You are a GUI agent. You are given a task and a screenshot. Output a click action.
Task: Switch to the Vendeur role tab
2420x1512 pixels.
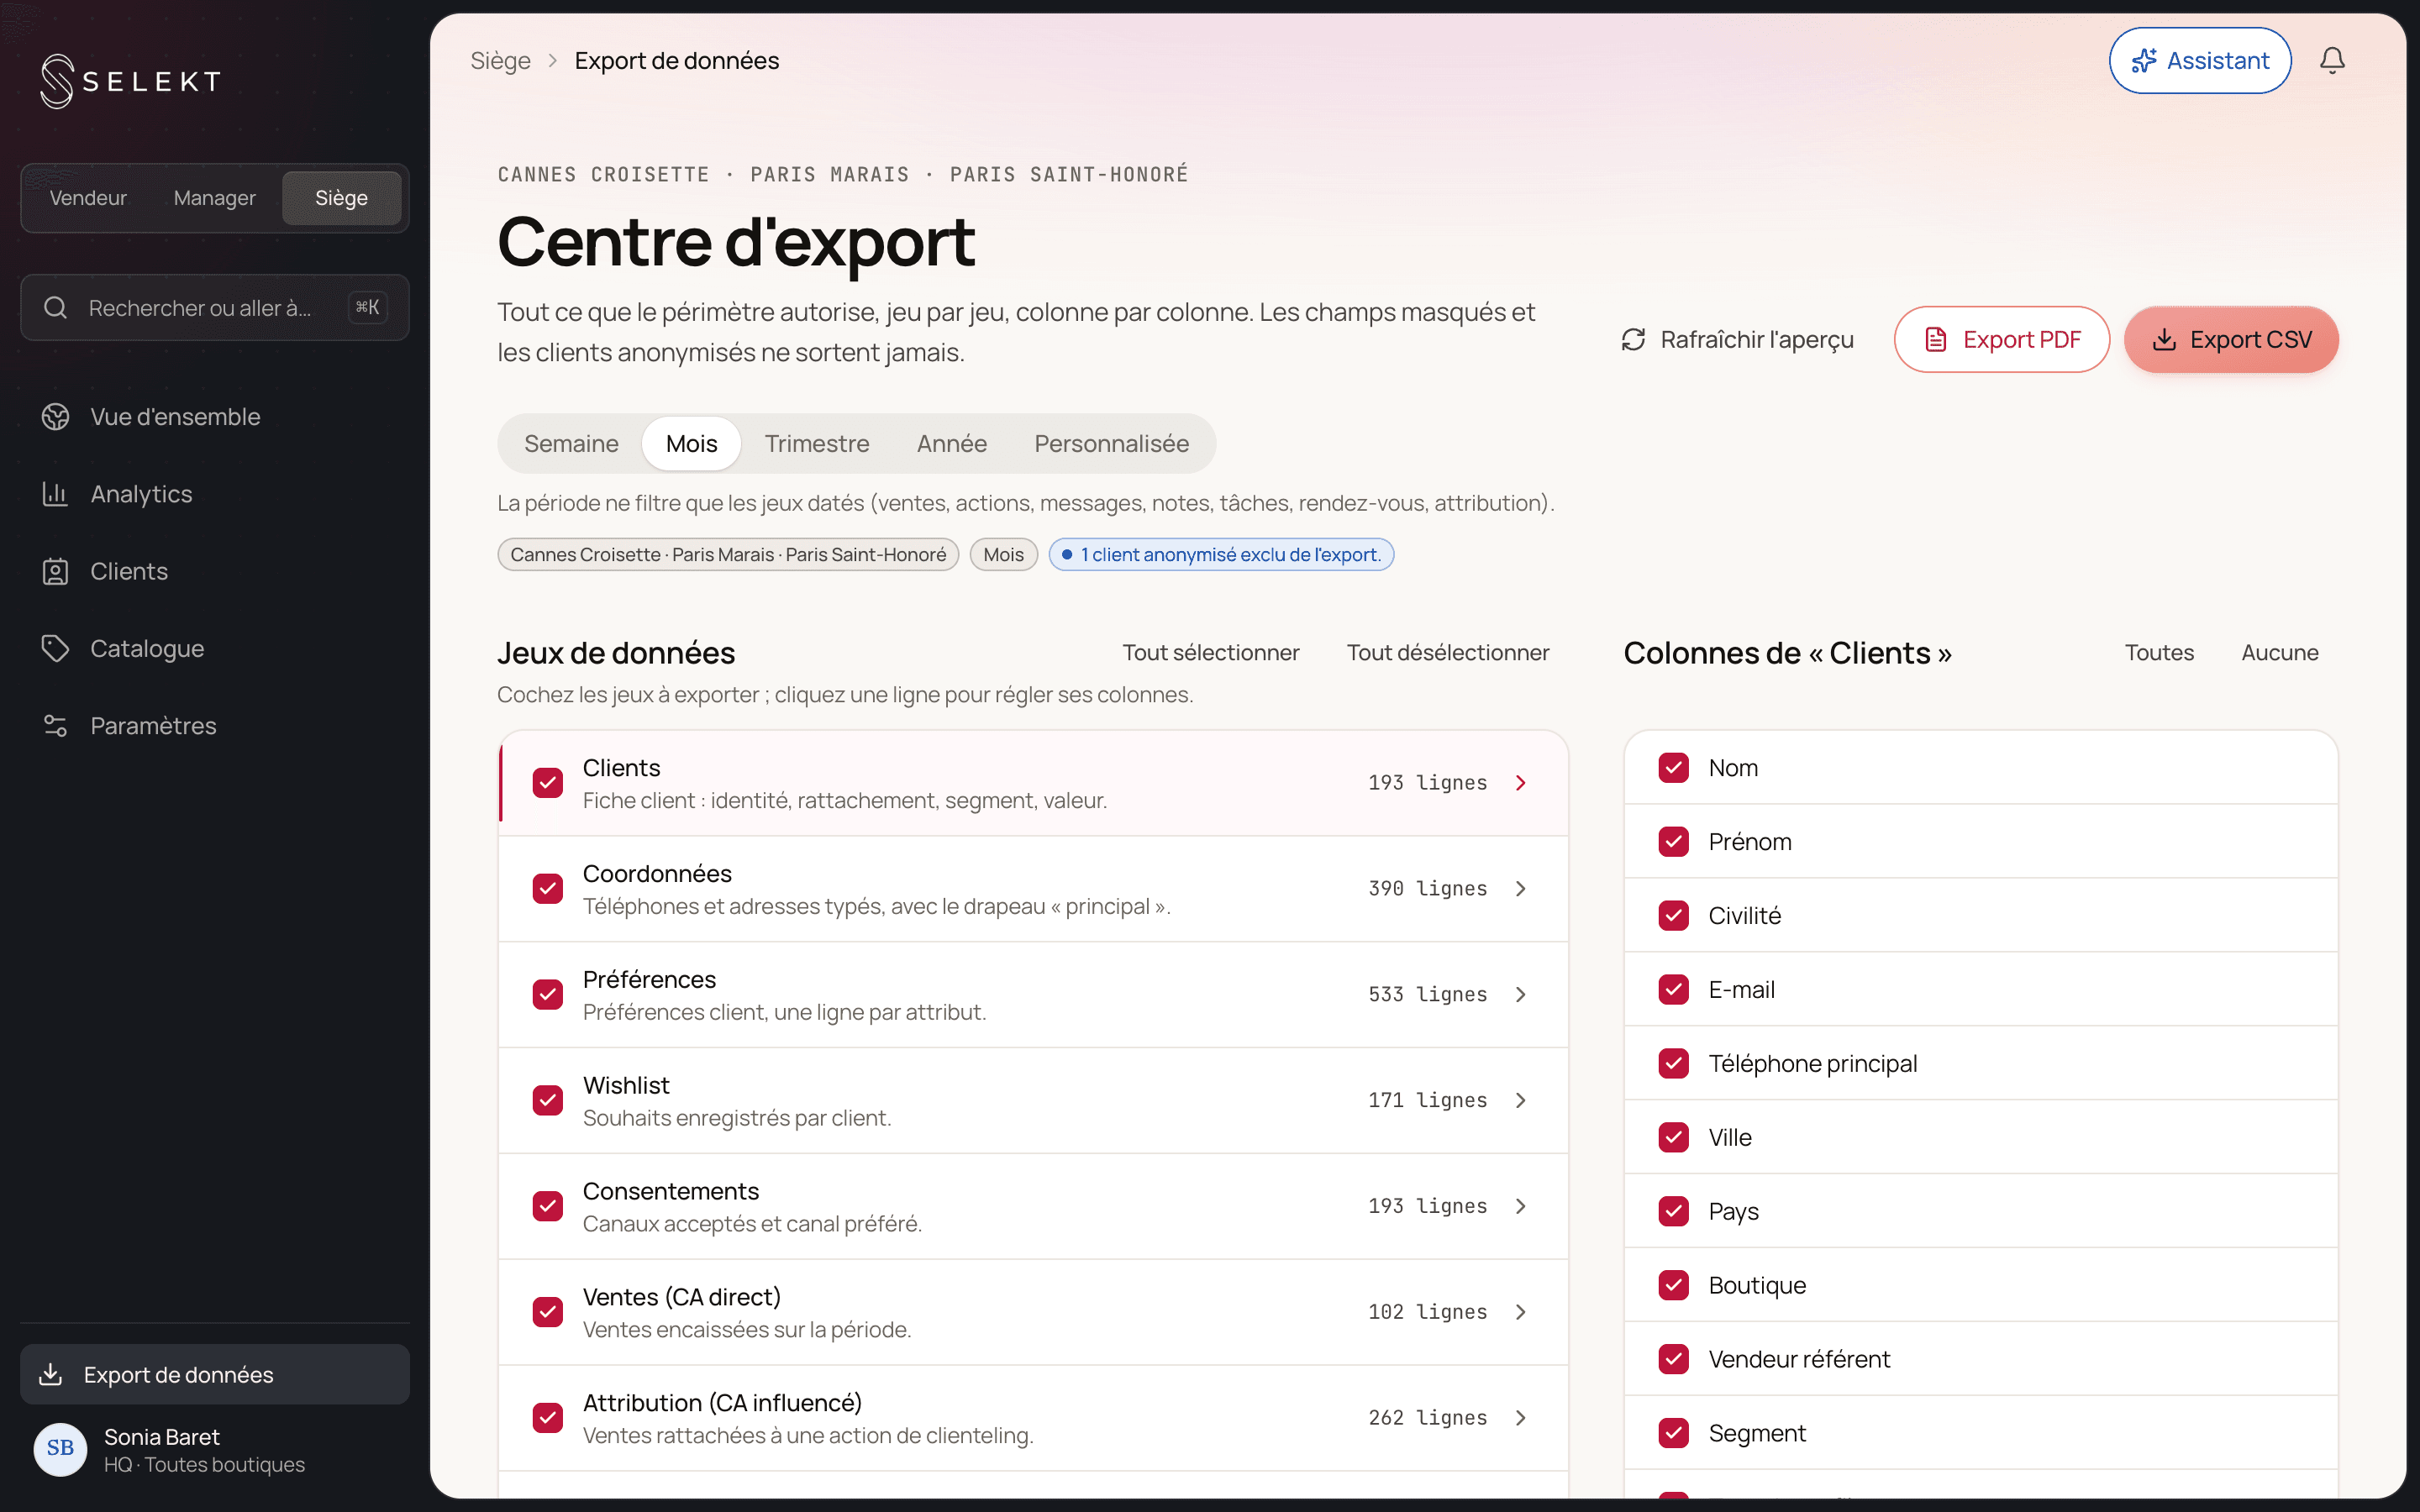pyautogui.click(x=88, y=198)
